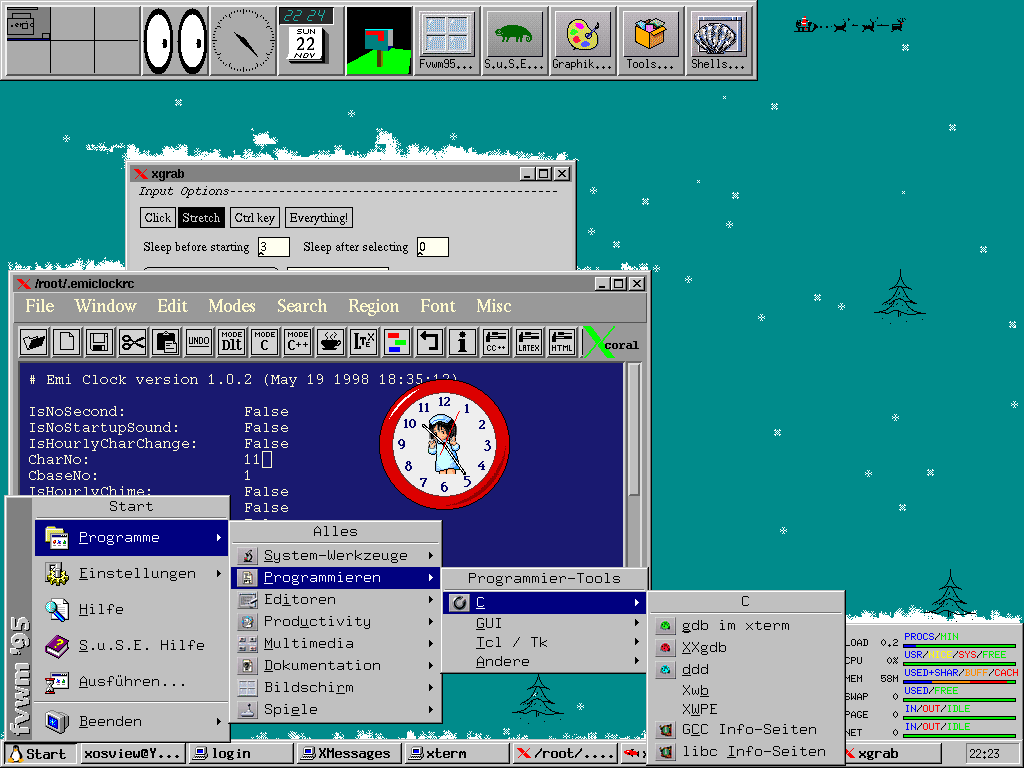
Task: Switch to XMessages on the taskbar
Action: (x=348, y=754)
